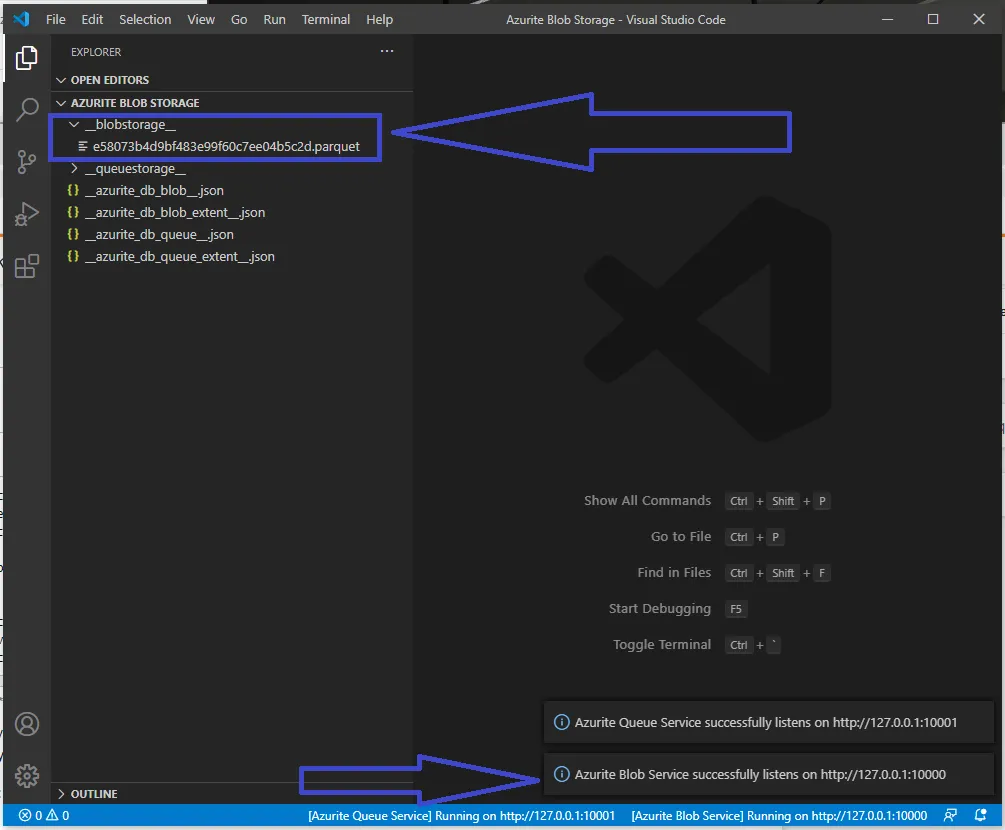Viewport: 1005px width, 830px height.
Task: Open the Search view icon
Action: coord(26,110)
